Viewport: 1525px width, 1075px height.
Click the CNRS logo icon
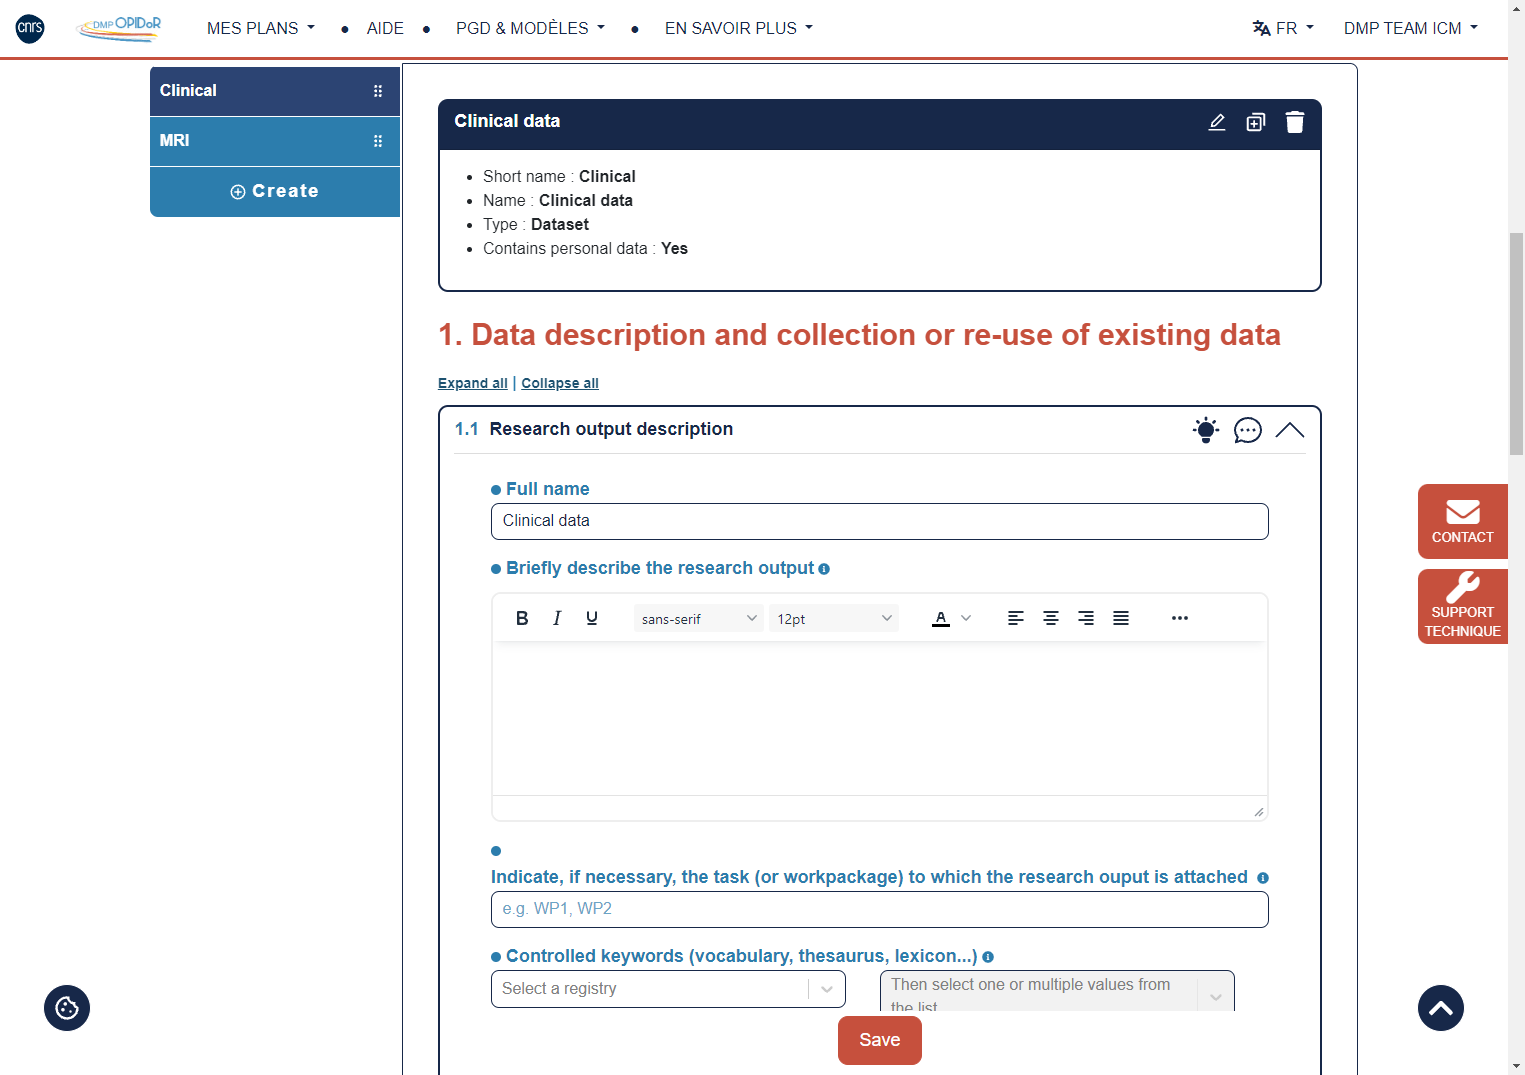click(30, 28)
